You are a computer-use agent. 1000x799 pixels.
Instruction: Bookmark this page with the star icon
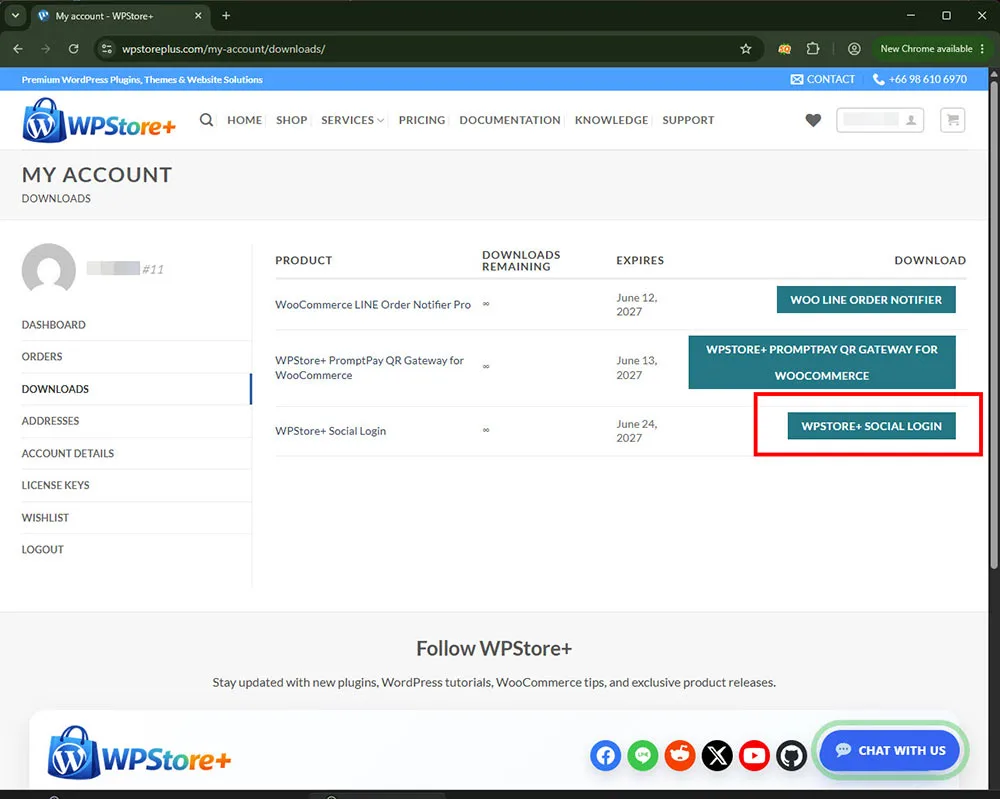[746, 49]
